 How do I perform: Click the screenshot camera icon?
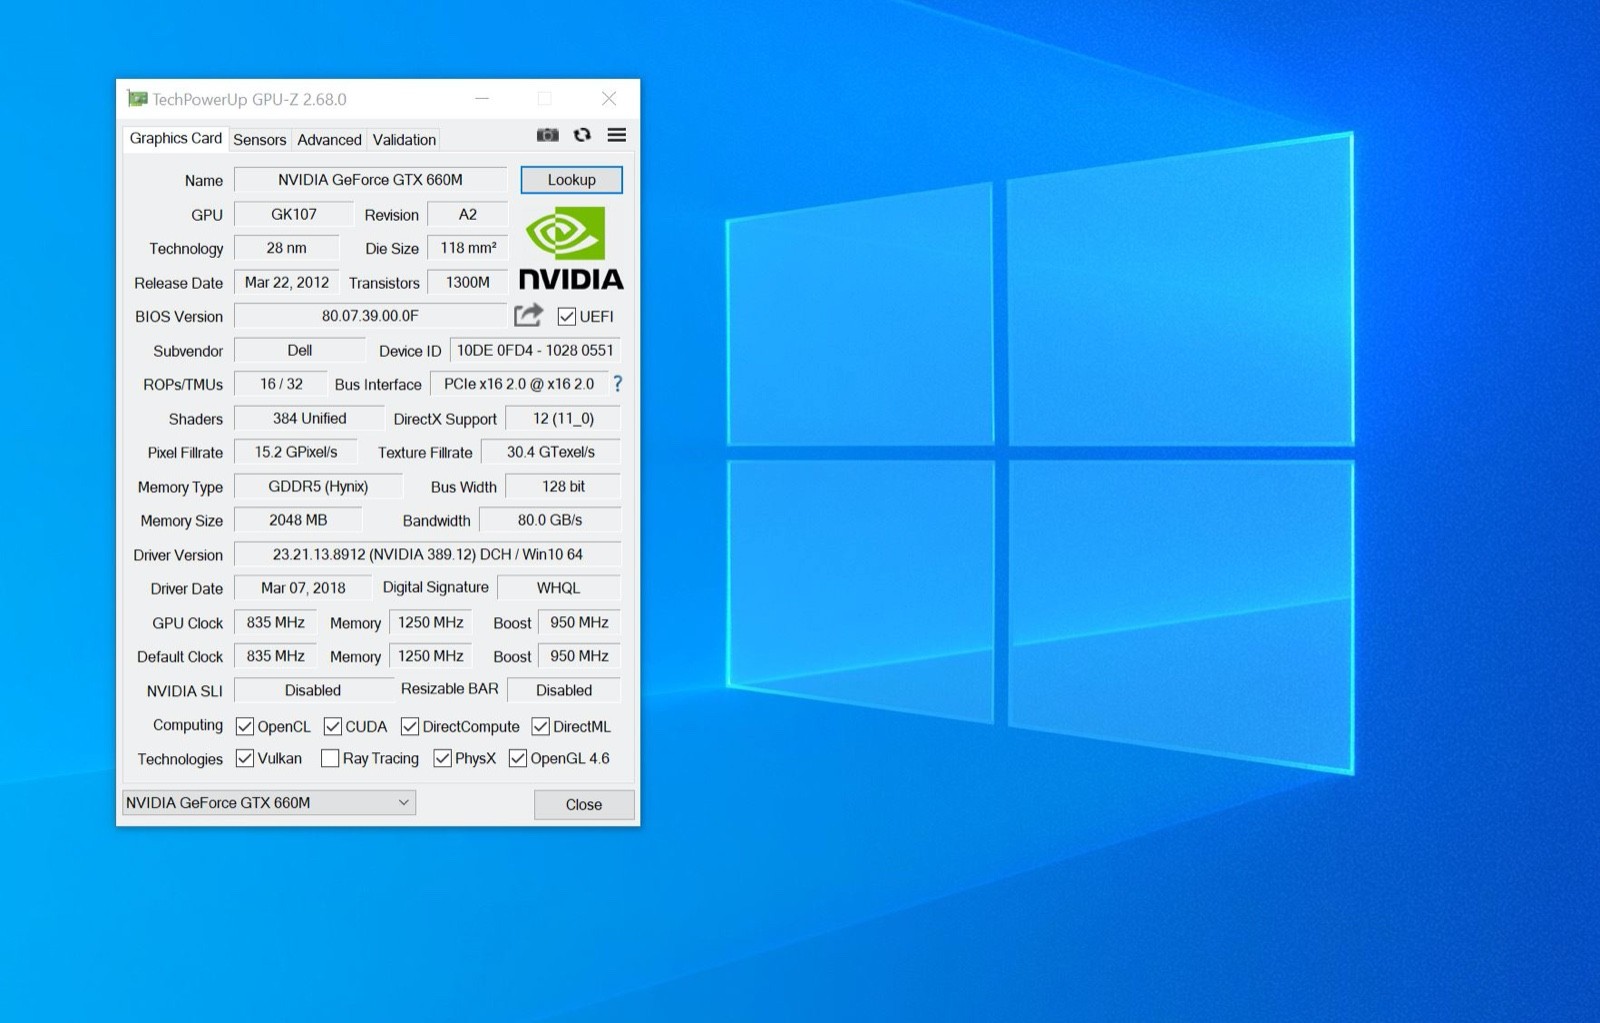click(x=547, y=135)
